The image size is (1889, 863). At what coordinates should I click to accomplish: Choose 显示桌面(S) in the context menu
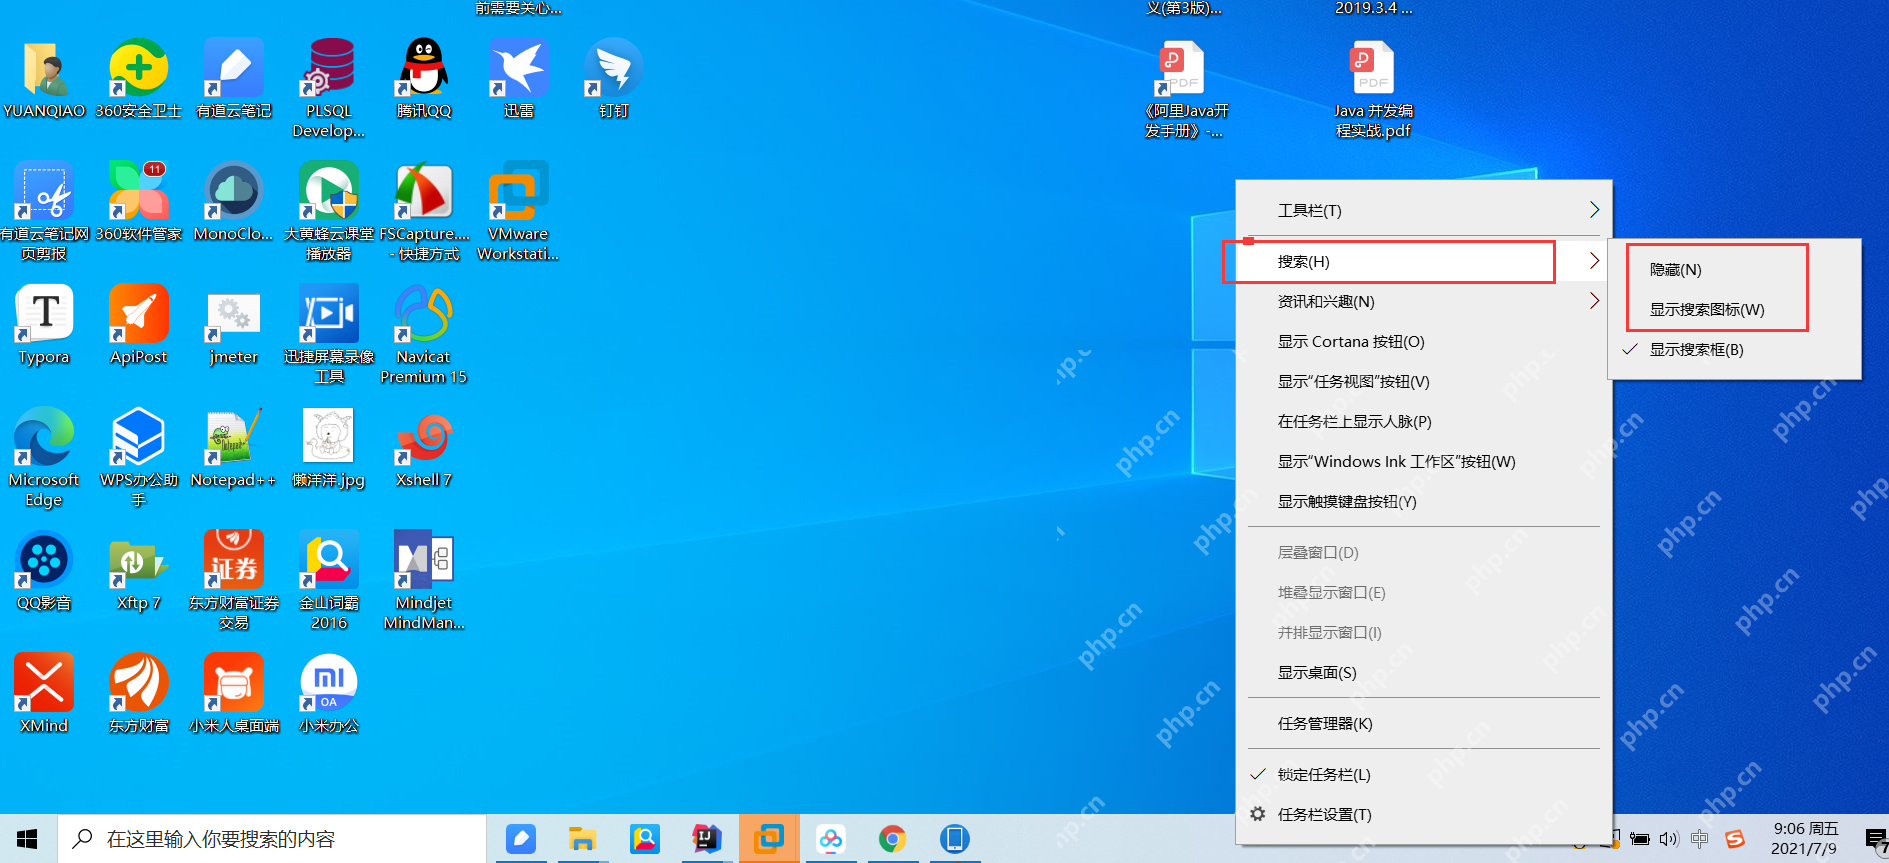click(1424, 673)
